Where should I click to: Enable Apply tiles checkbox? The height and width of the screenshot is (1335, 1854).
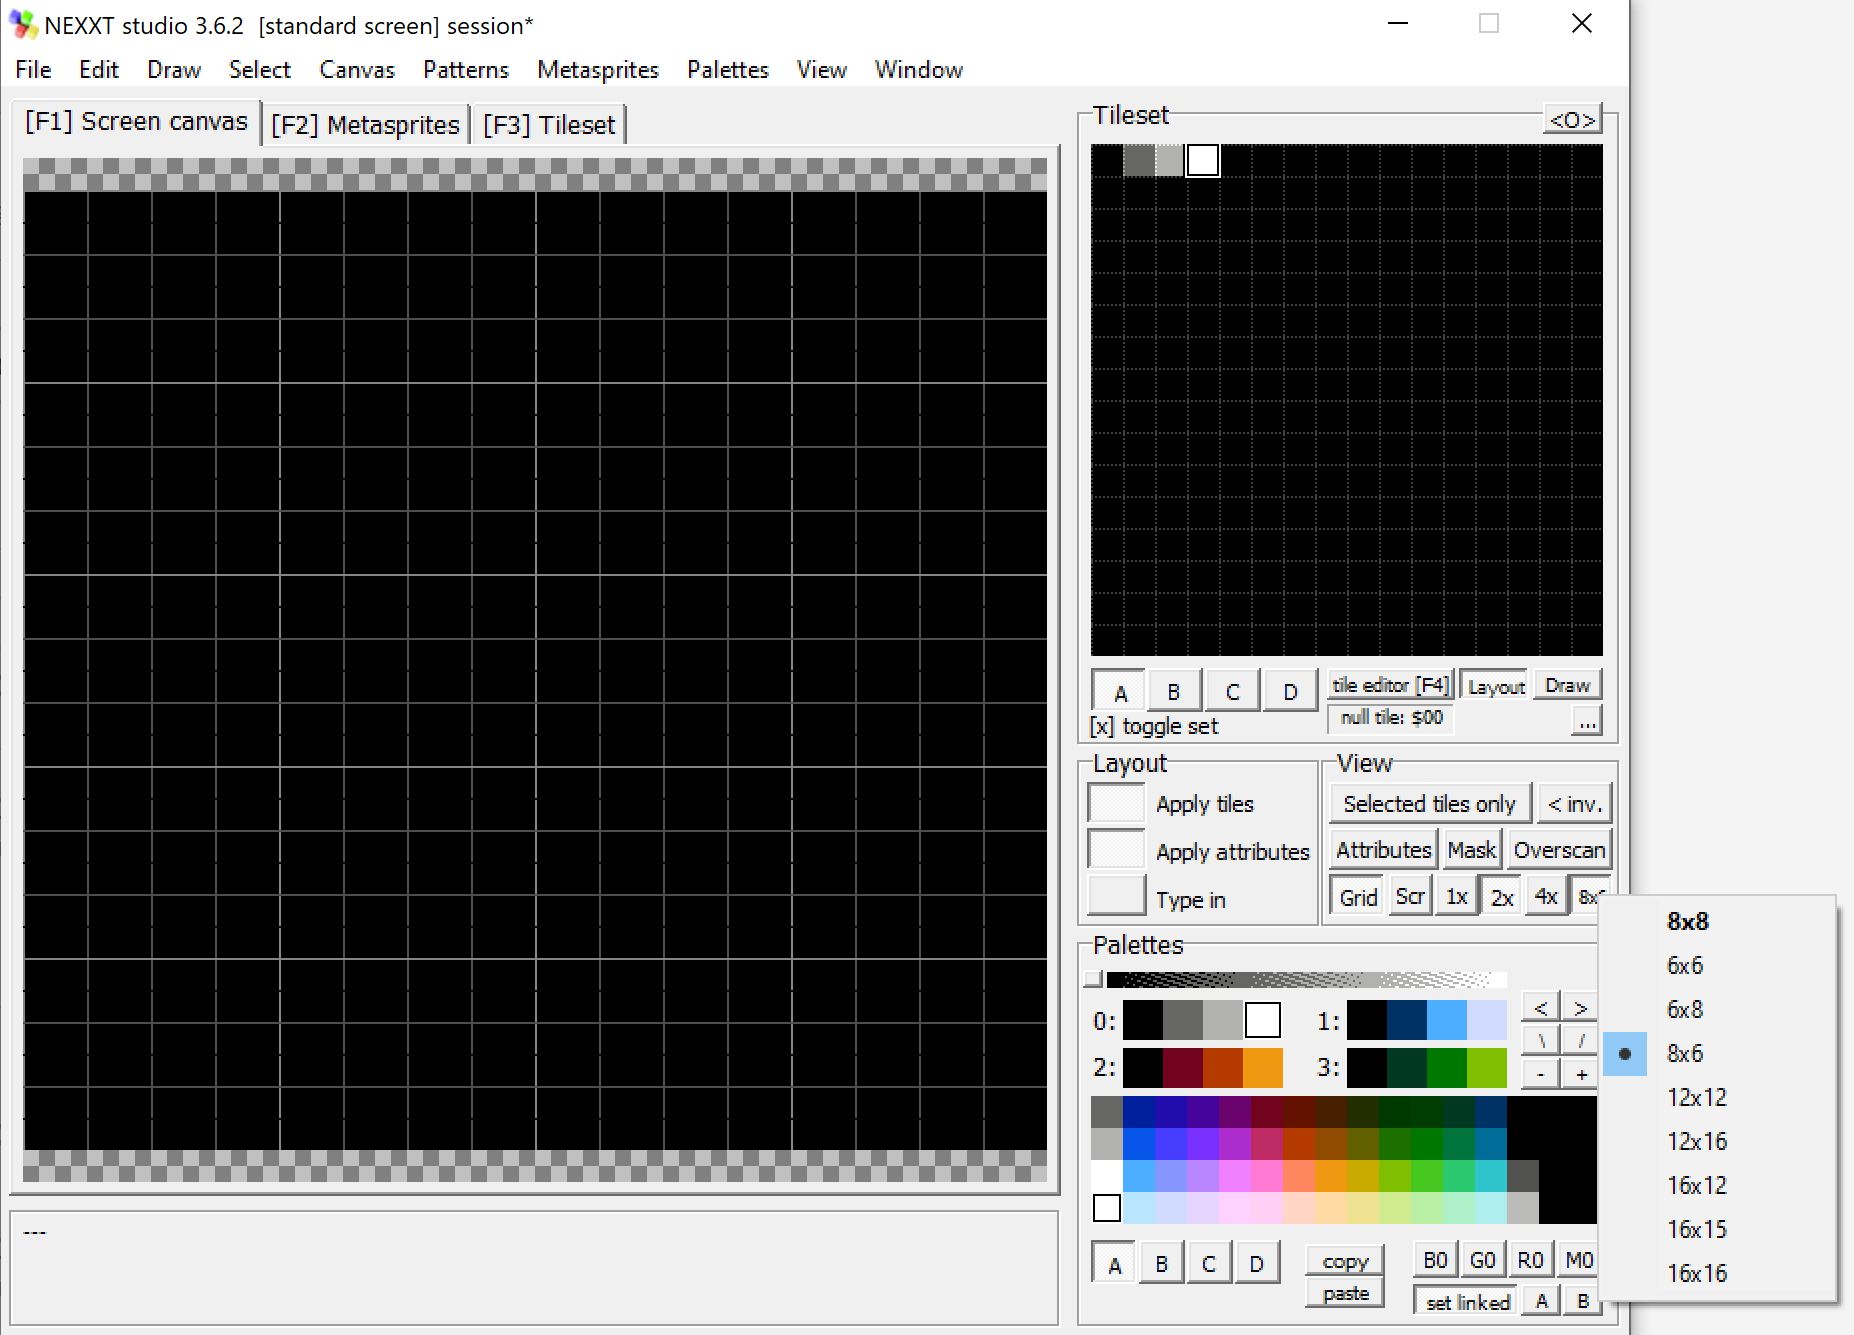pyautogui.click(x=1116, y=803)
